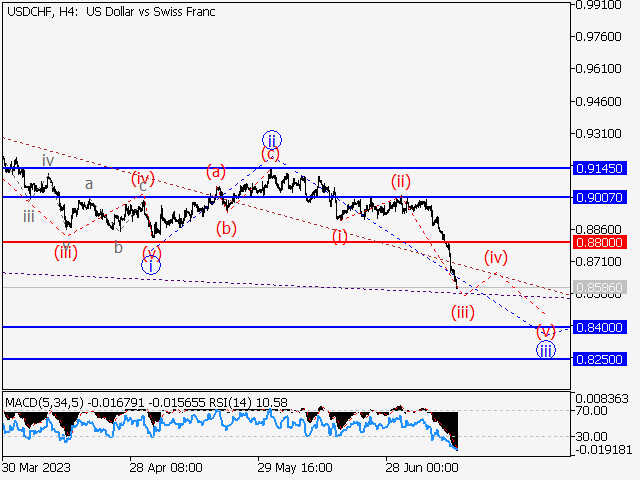This screenshot has height=480, width=640.
Task: Select the circled blue 'iii' wave label
Action: pos(546,350)
